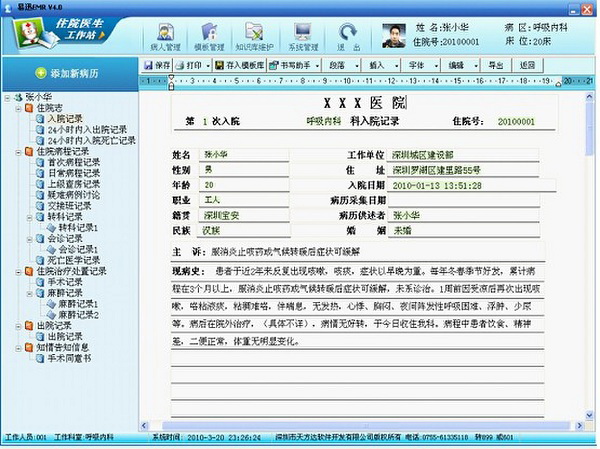The image size is (600, 449).
Task: Collapse the 转科记录 node
Action: pos(29,218)
